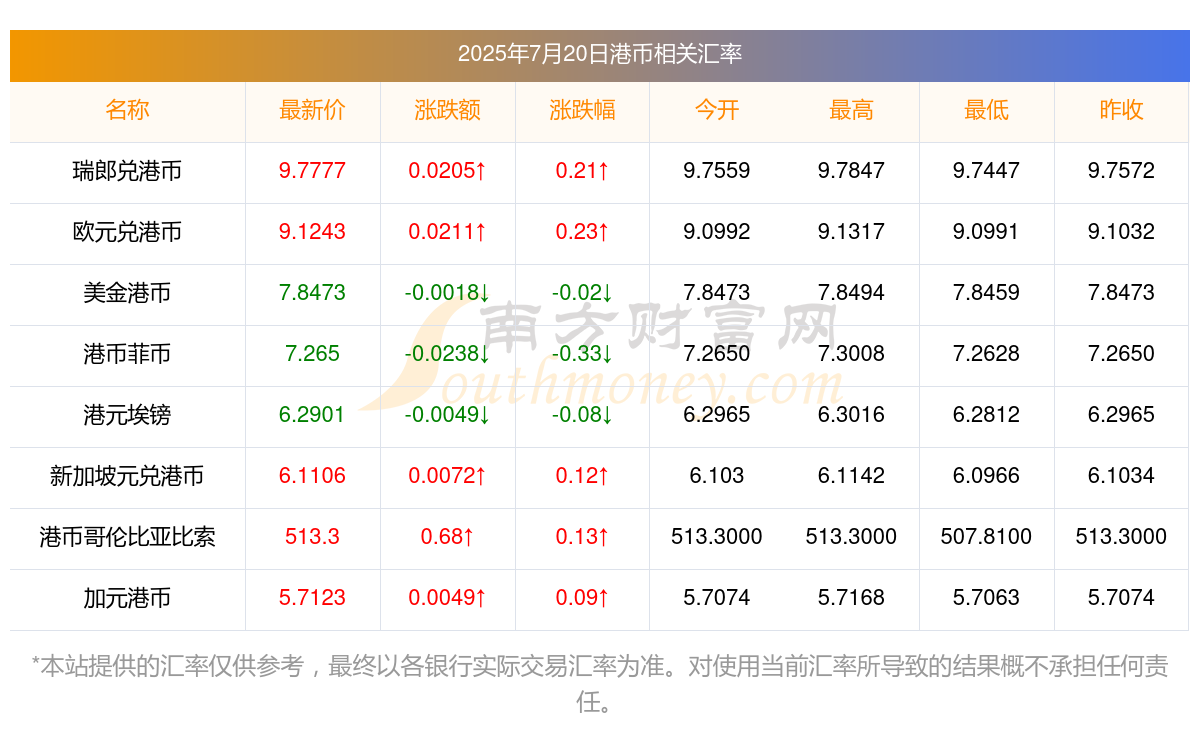Select the 最低 column header
This screenshot has width=1200, height=733.
(986, 110)
